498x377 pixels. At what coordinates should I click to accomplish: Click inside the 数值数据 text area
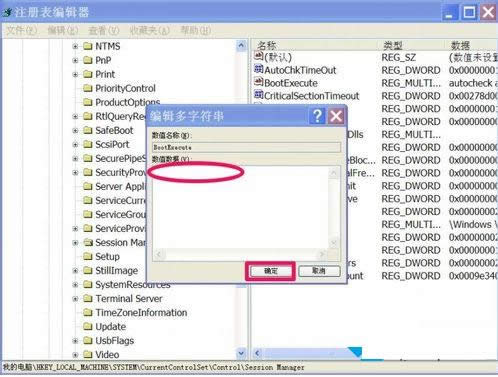241,208
